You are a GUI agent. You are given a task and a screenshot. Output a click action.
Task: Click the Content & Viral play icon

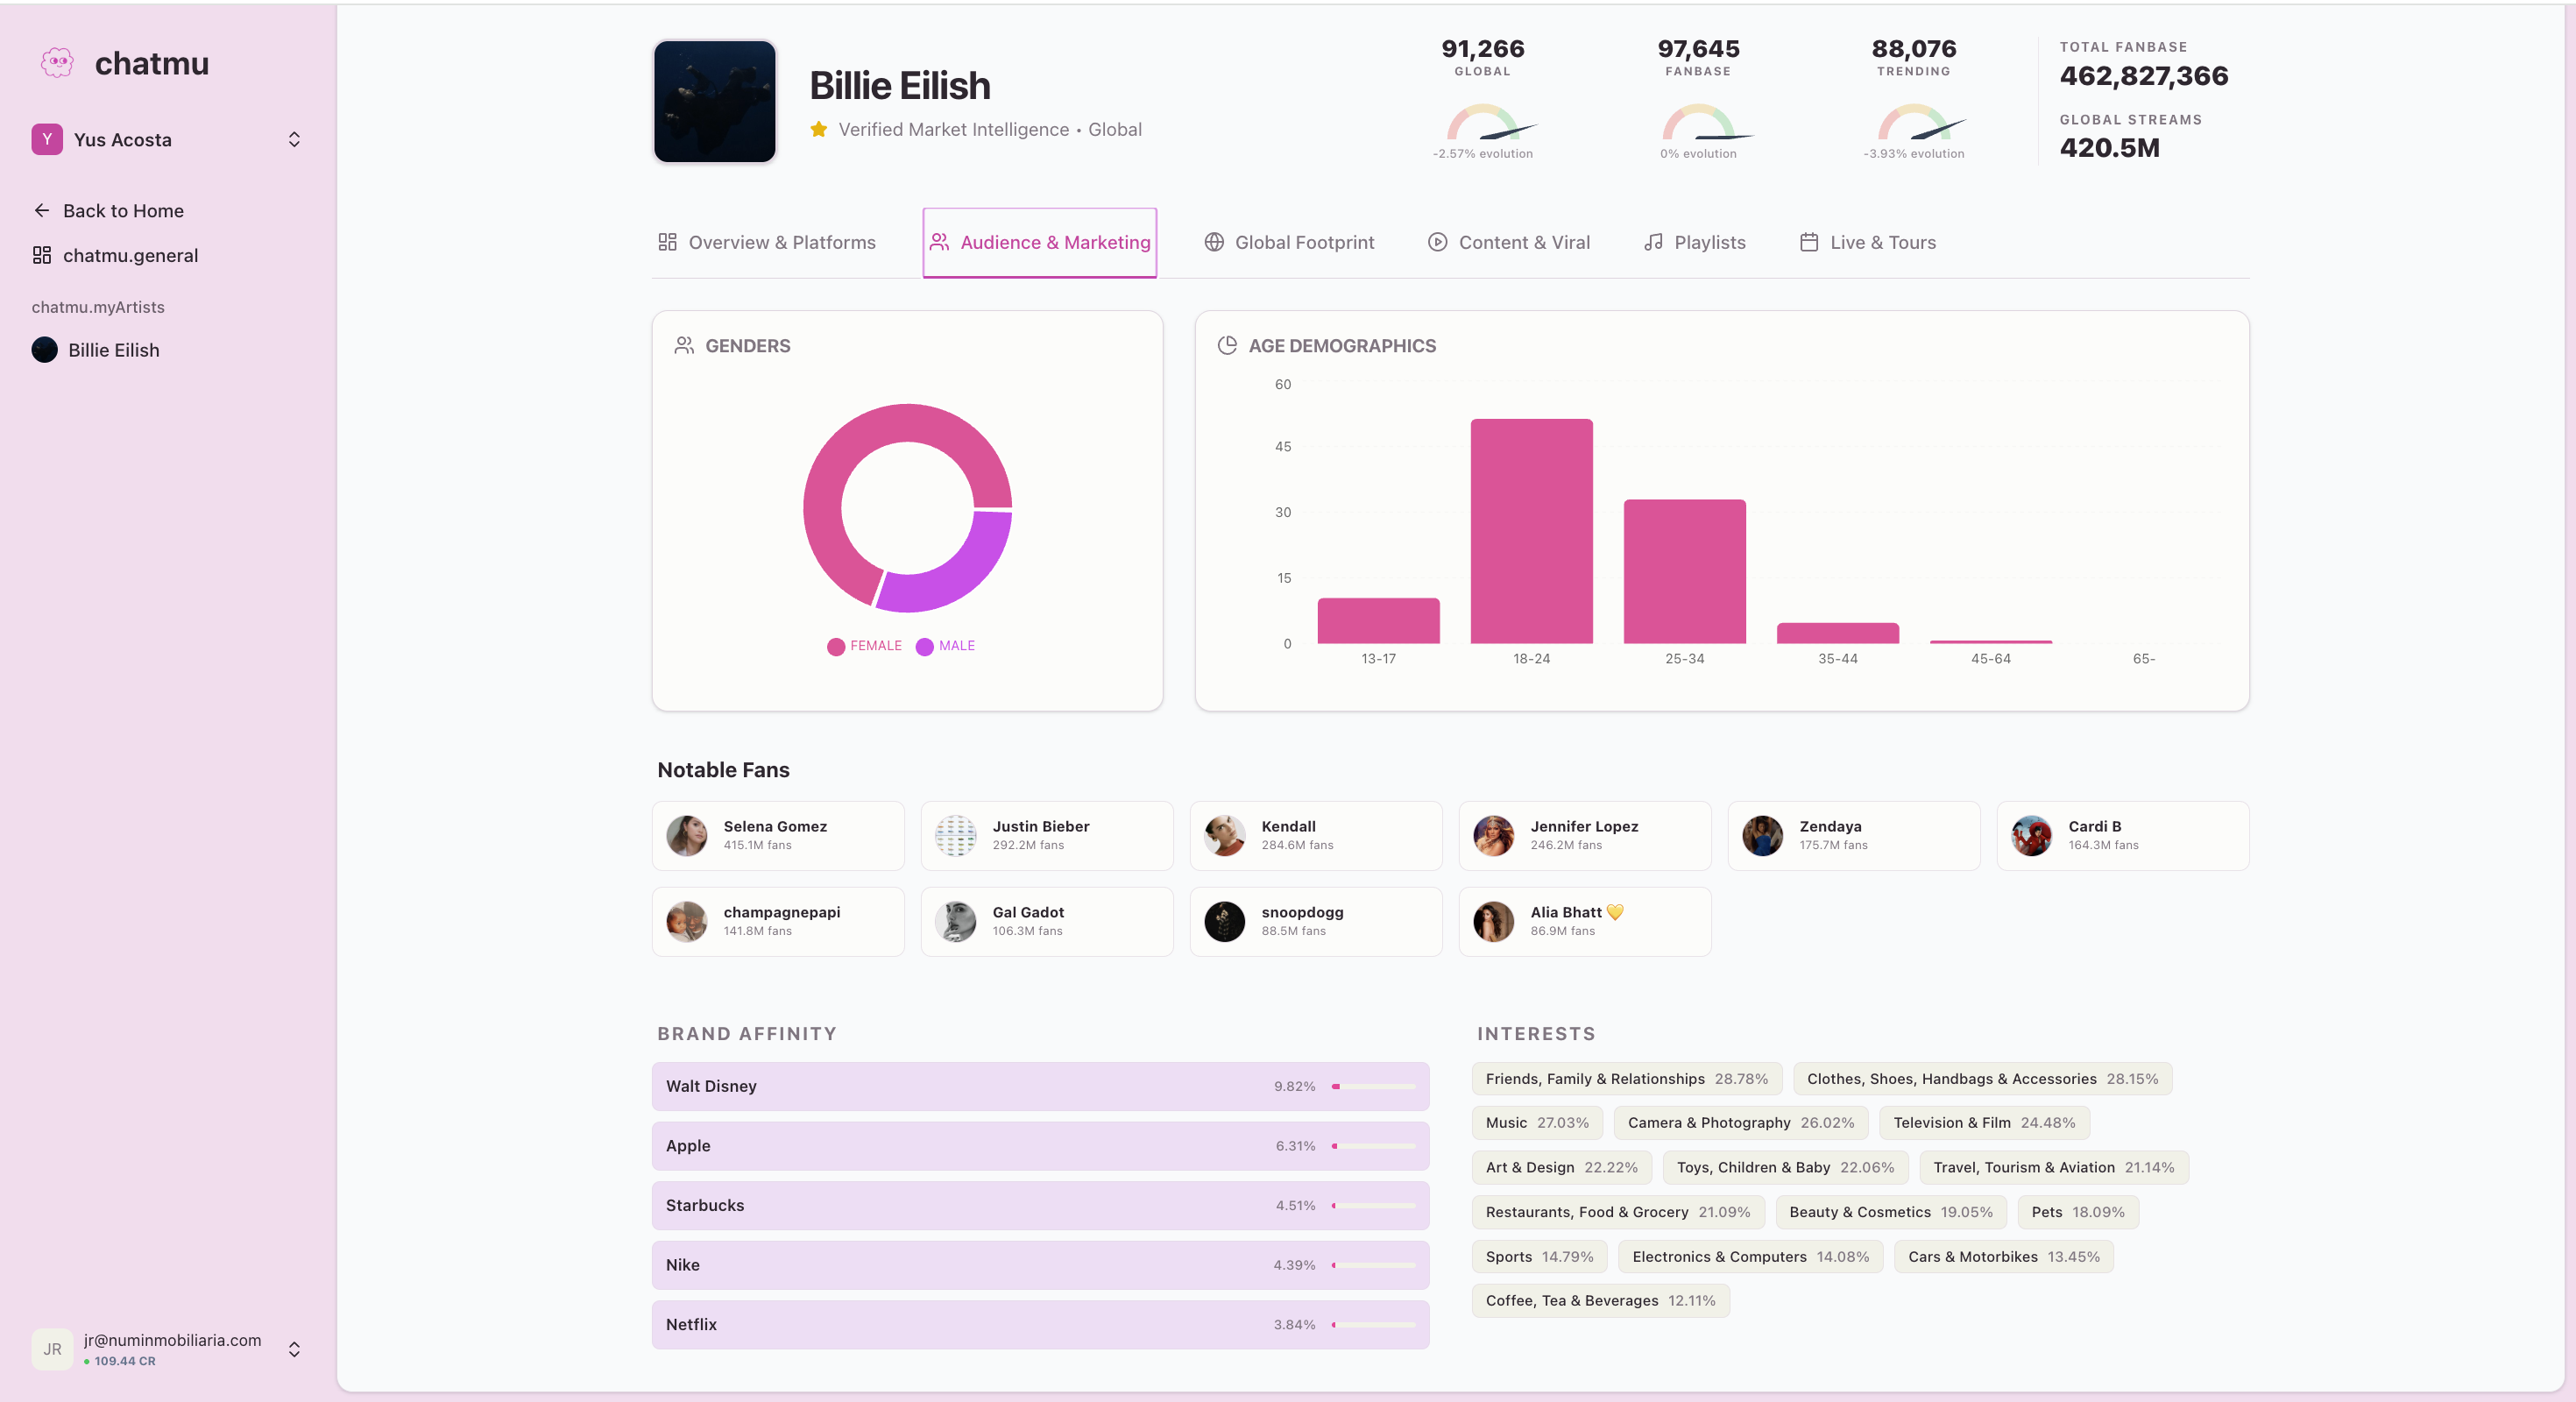click(x=1437, y=242)
